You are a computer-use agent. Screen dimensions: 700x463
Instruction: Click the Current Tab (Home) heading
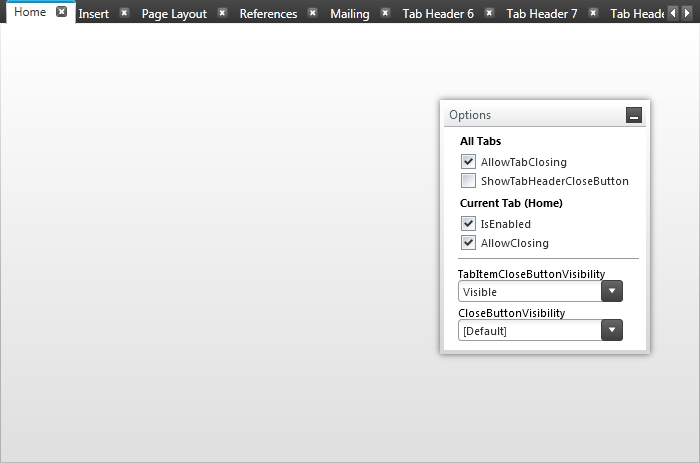pyautogui.click(x=511, y=203)
